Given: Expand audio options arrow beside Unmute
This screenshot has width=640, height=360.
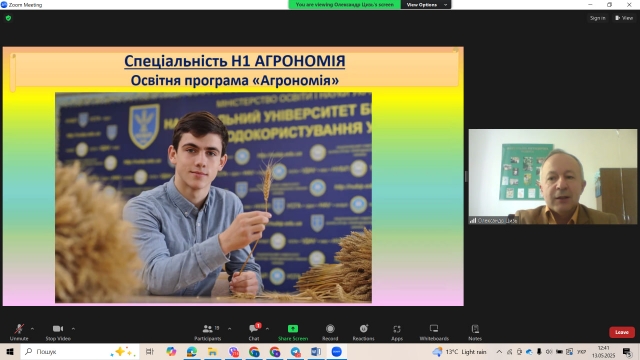Looking at the screenshot, I should pyautogui.click(x=32, y=329).
